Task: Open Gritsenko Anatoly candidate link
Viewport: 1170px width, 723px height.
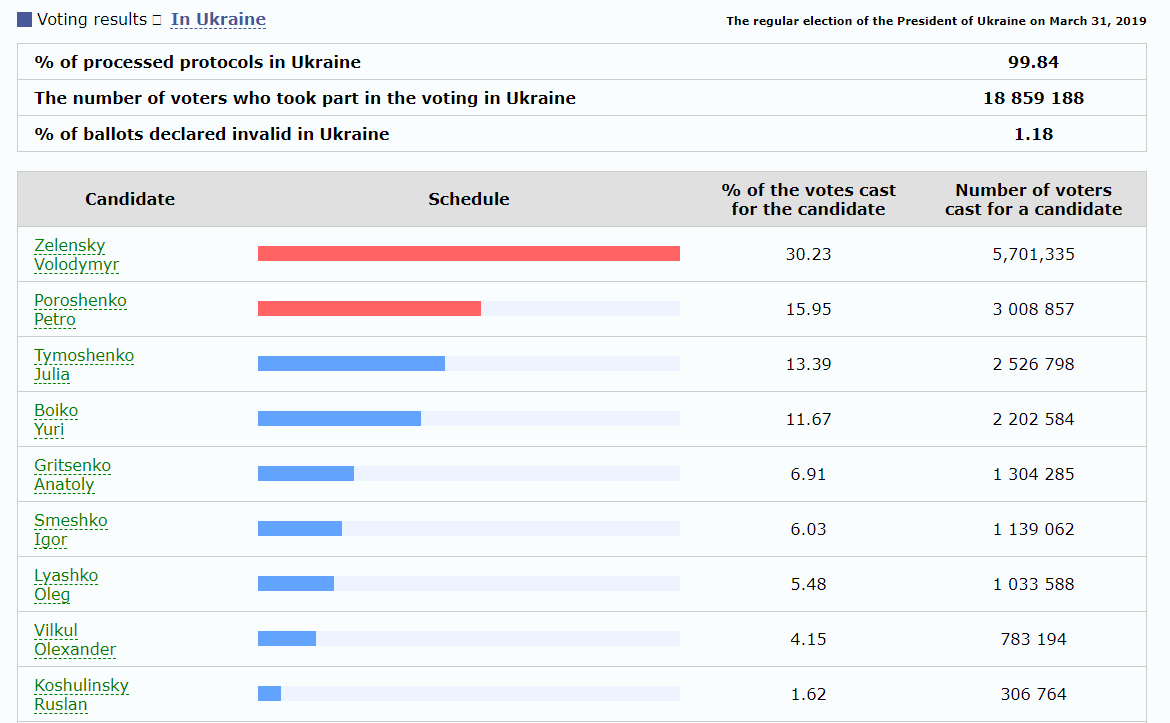Action: (x=72, y=475)
